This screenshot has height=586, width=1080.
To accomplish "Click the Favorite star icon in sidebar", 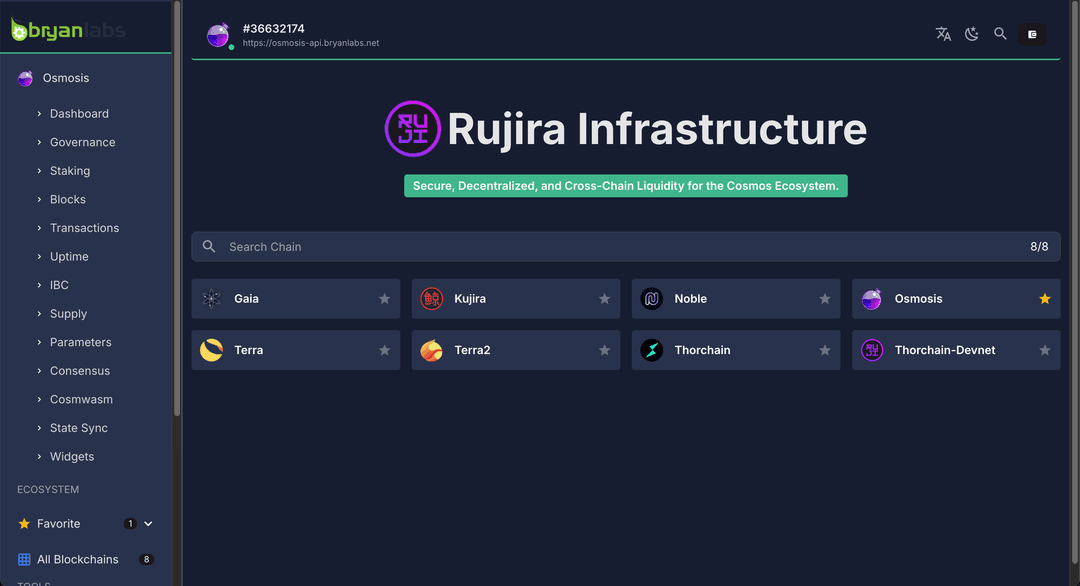I will tap(24, 523).
